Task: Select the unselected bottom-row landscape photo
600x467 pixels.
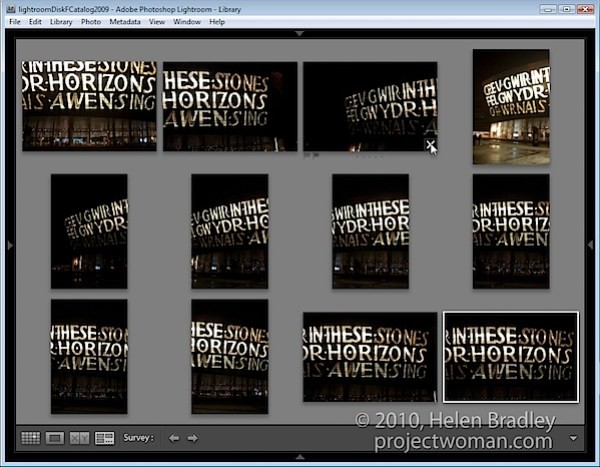Action: pos(370,357)
